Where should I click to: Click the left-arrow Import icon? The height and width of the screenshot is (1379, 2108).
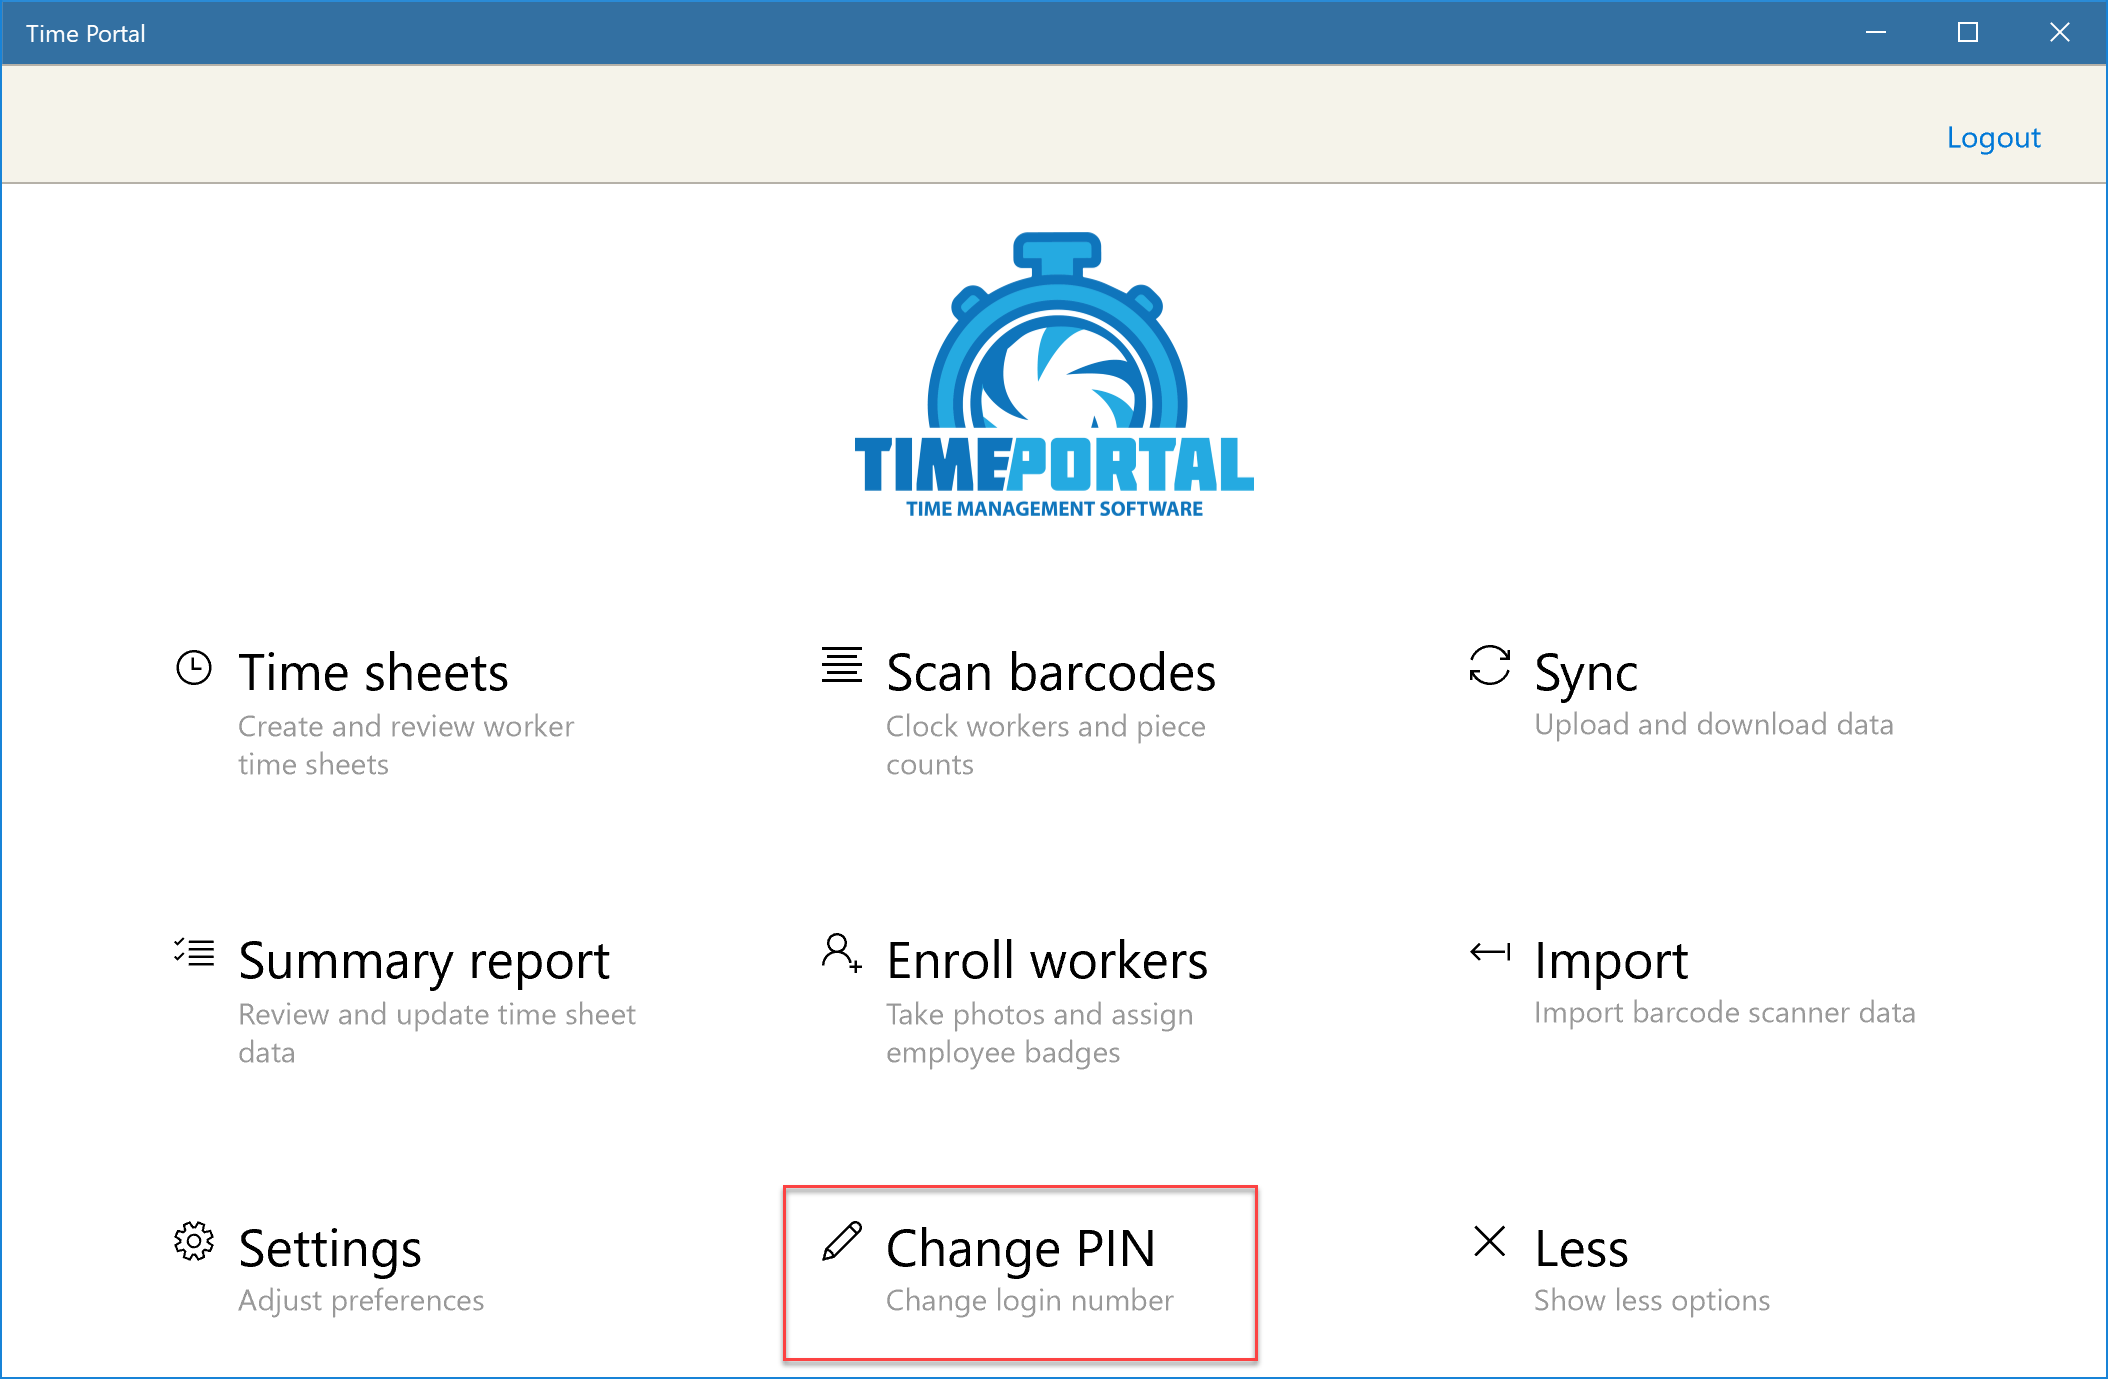click(x=1490, y=952)
